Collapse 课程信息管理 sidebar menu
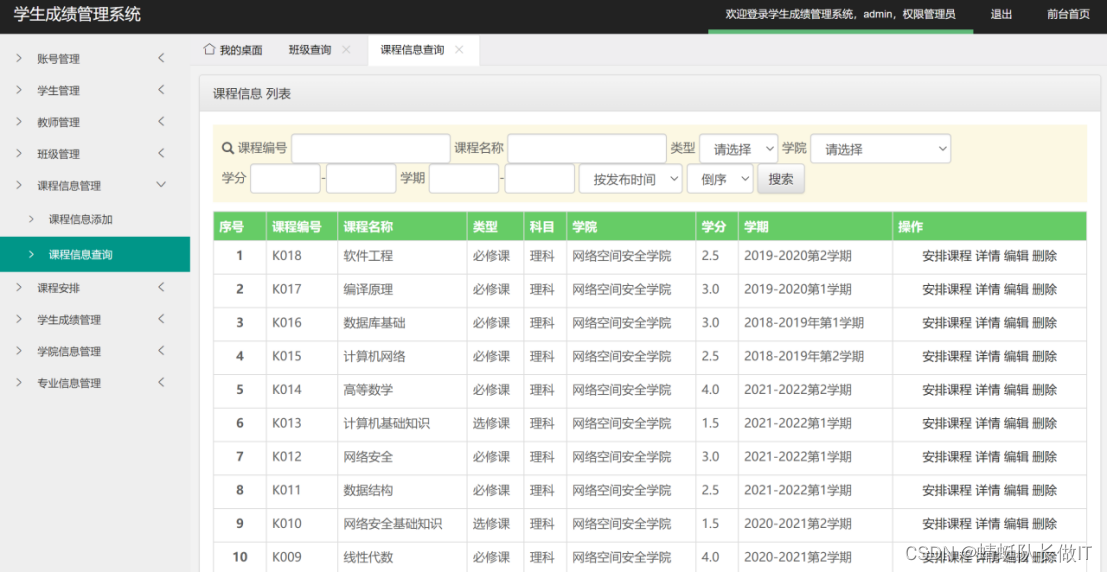Screen dimensions: 1107x573 click(x=69, y=186)
